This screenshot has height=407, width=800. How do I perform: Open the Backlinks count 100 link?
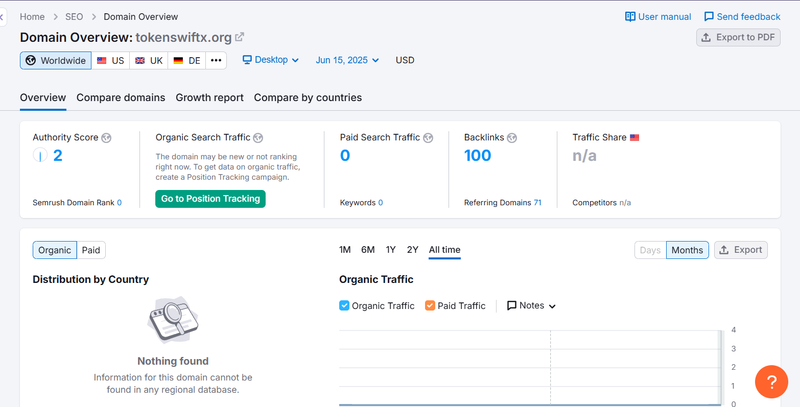pyautogui.click(x=478, y=155)
